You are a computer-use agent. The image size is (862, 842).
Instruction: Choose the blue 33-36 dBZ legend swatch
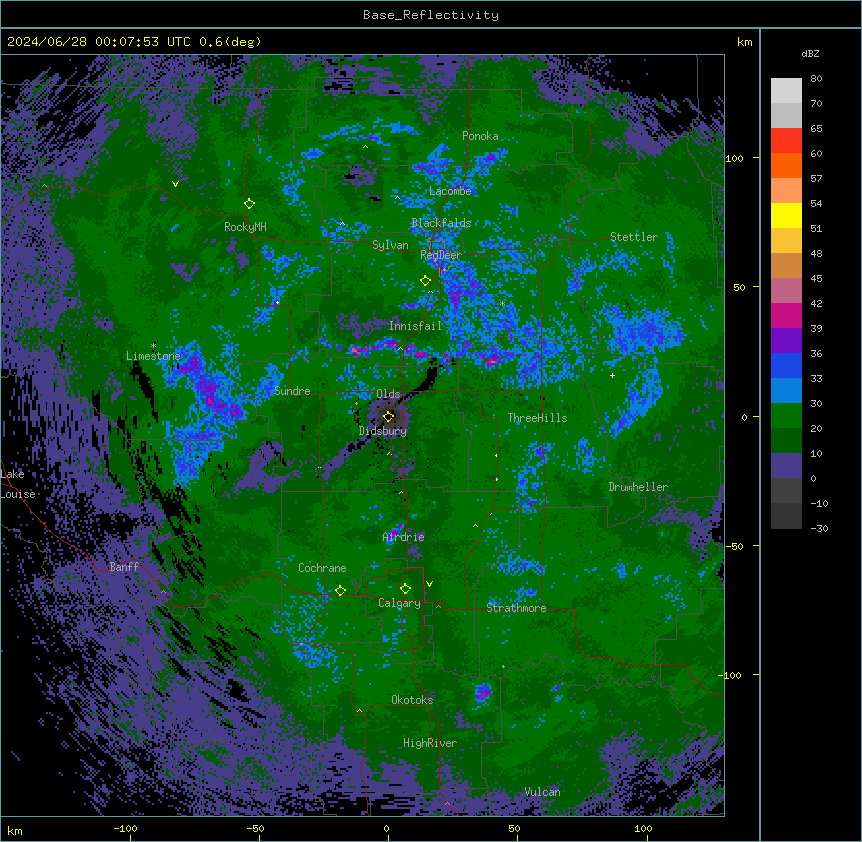(x=786, y=366)
